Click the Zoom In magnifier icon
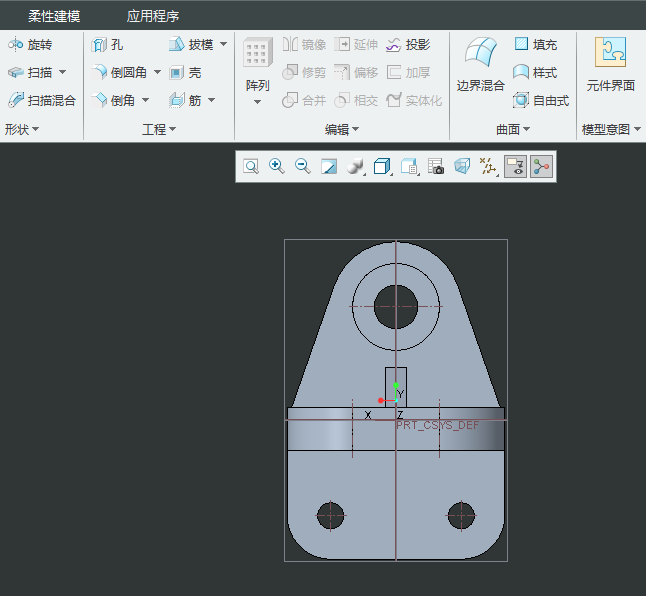The width and height of the screenshot is (646, 596). pyautogui.click(x=277, y=166)
